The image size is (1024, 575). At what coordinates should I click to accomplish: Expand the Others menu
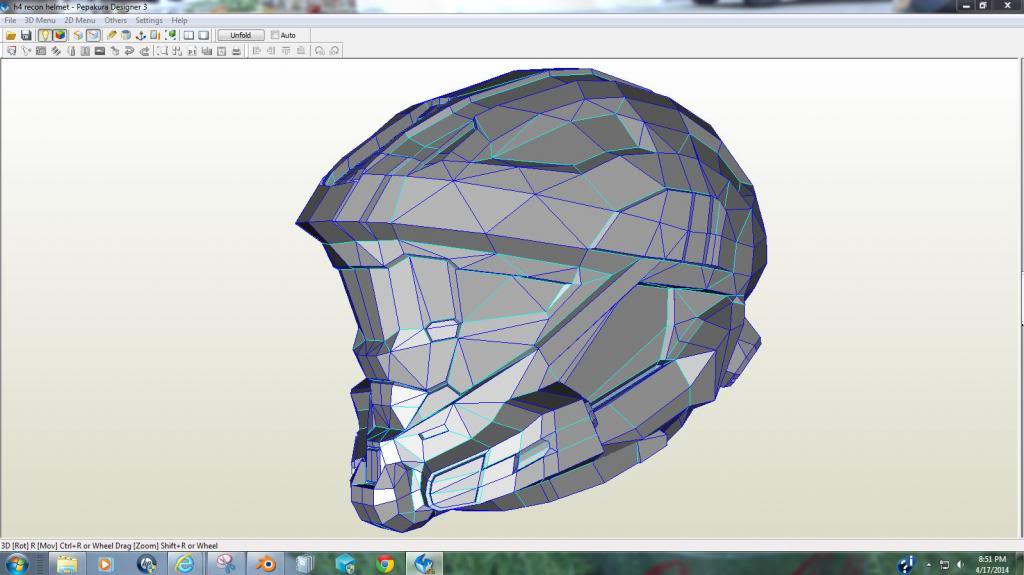click(116, 20)
